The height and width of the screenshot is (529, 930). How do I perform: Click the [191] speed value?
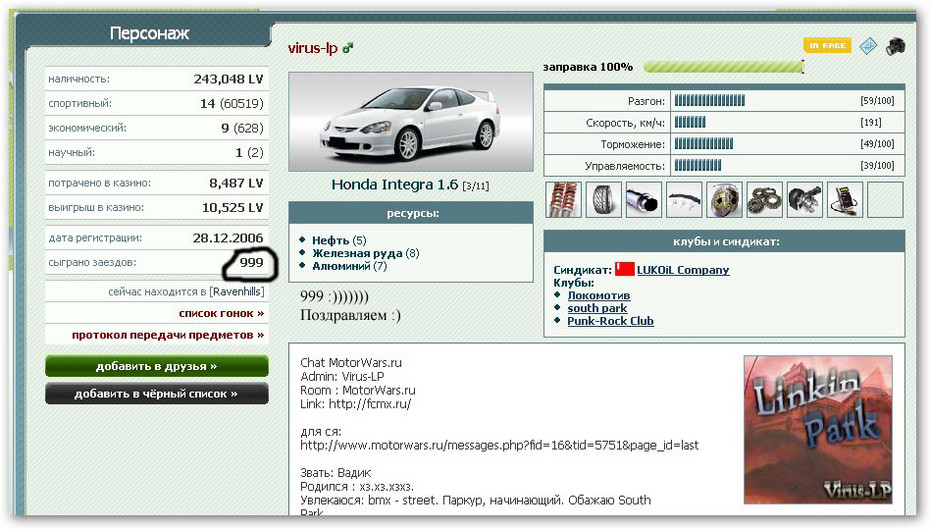coord(871,123)
